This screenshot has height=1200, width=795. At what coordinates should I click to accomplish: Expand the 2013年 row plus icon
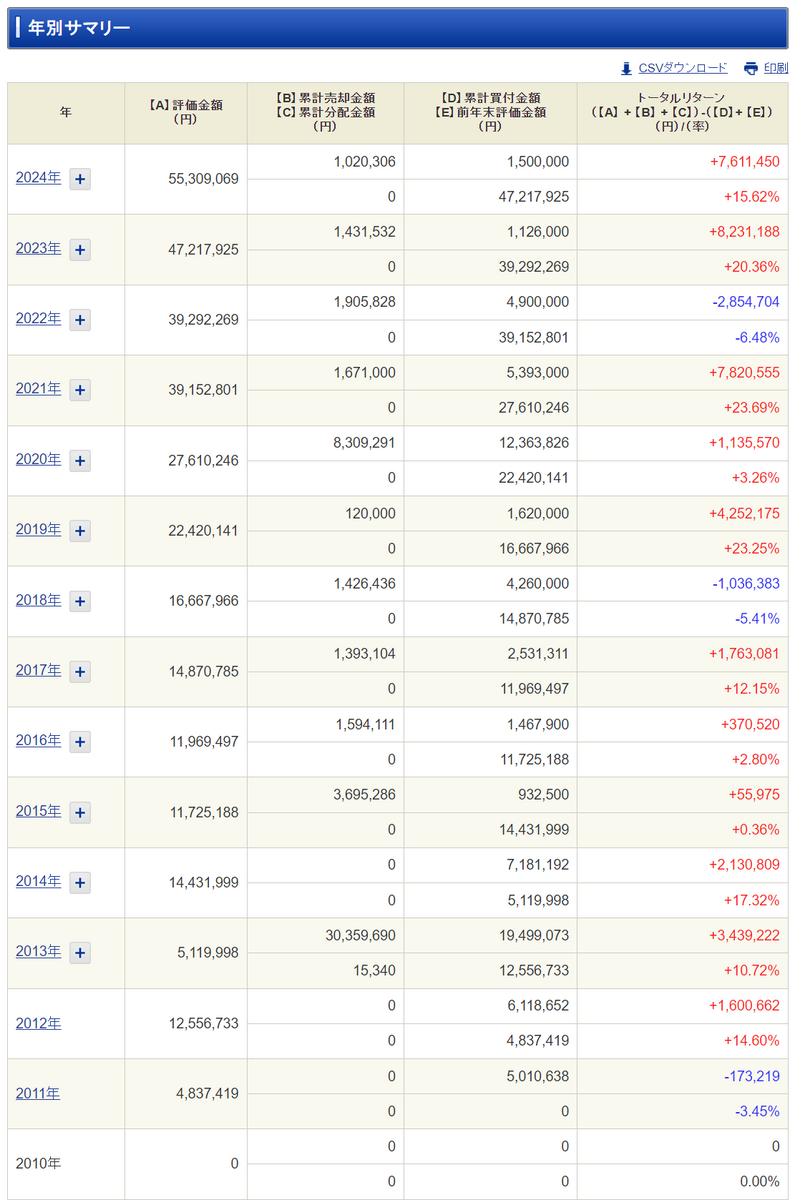(80, 953)
